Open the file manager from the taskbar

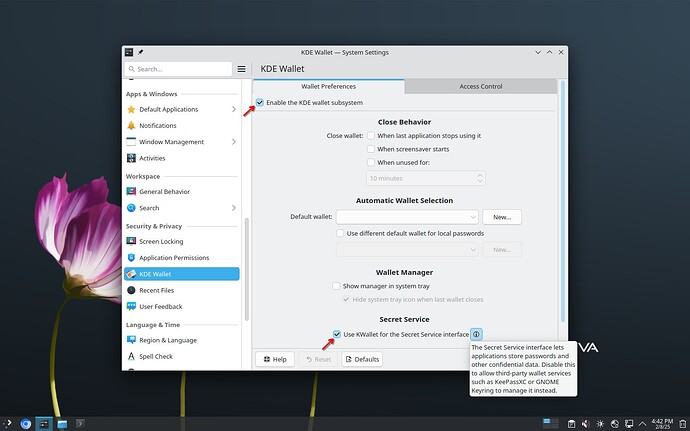pyautogui.click(x=62, y=424)
